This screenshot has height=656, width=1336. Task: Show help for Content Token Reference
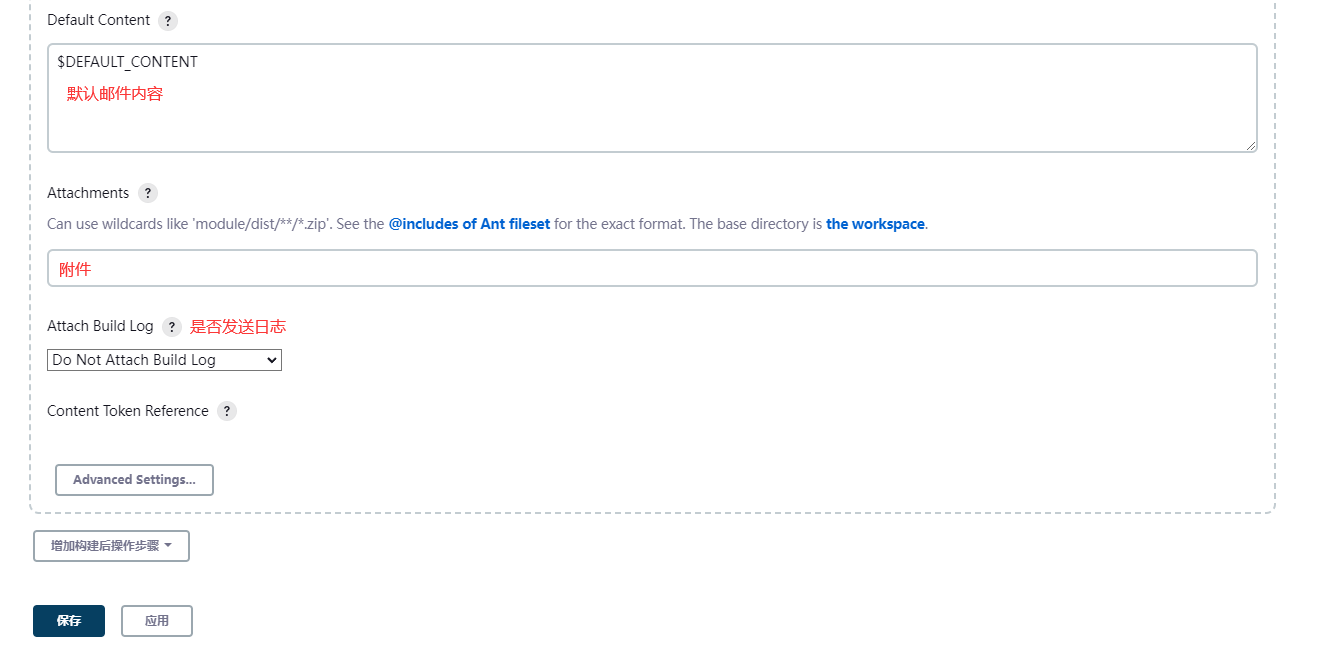pos(227,411)
